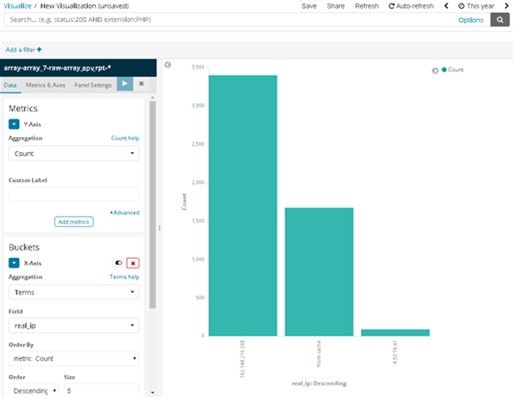The width and height of the screenshot is (517, 399).
Task: Focus the Size input showing 5
Action: coord(101,390)
